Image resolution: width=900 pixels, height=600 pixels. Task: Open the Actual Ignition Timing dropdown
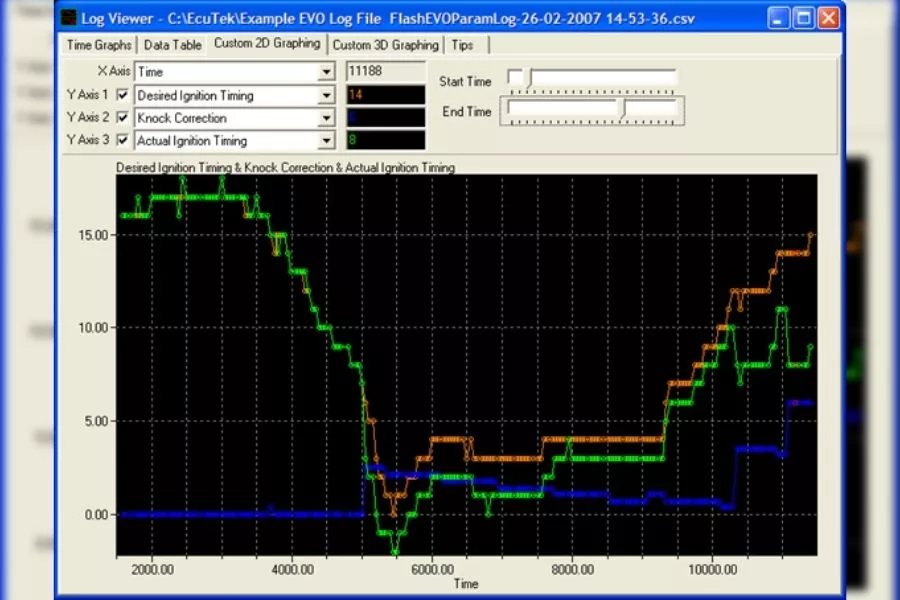[327, 140]
